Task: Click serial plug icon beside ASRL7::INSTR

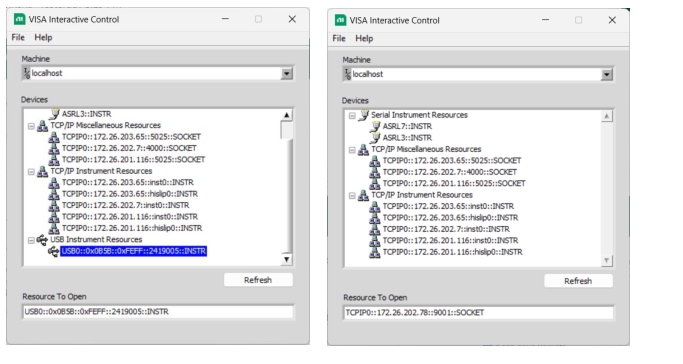Action: pos(375,127)
